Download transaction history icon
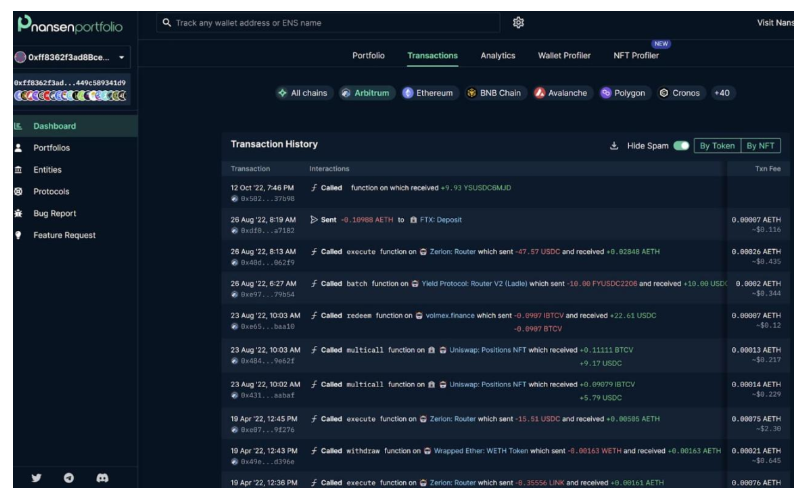Viewport: 812px width, 491px height. (614, 146)
